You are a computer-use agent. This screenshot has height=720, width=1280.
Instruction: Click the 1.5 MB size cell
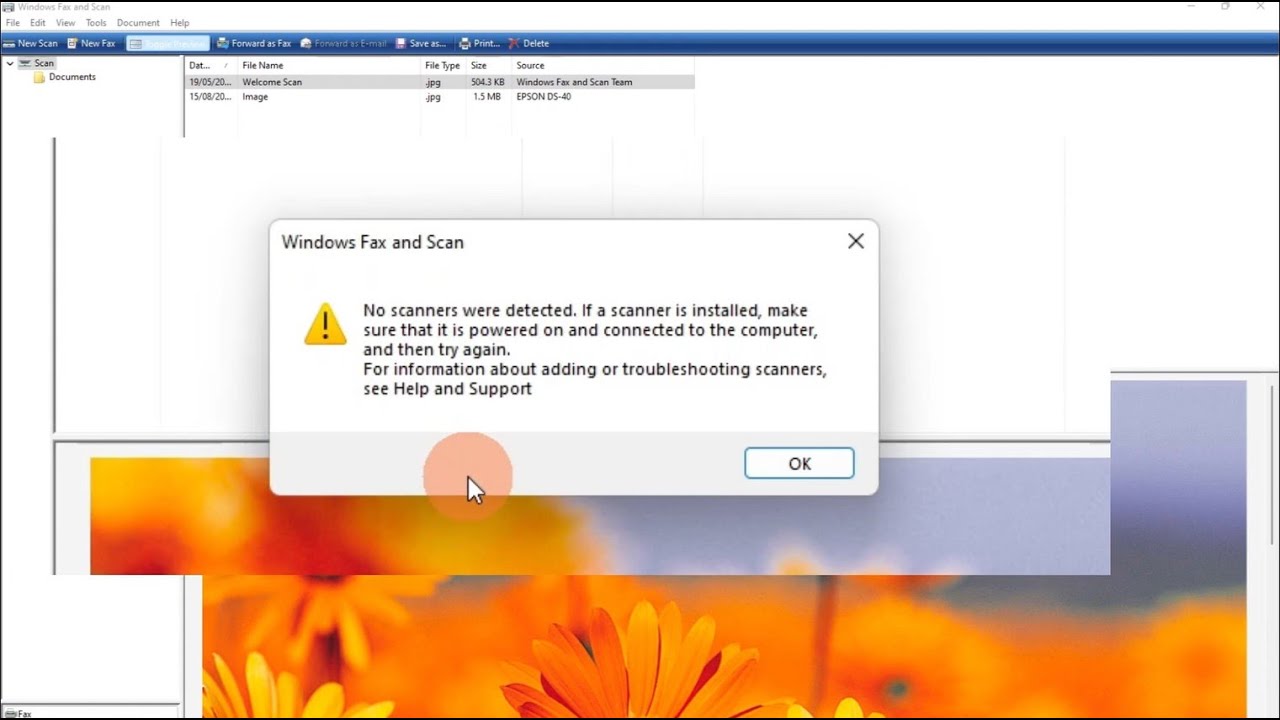(x=487, y=97)
